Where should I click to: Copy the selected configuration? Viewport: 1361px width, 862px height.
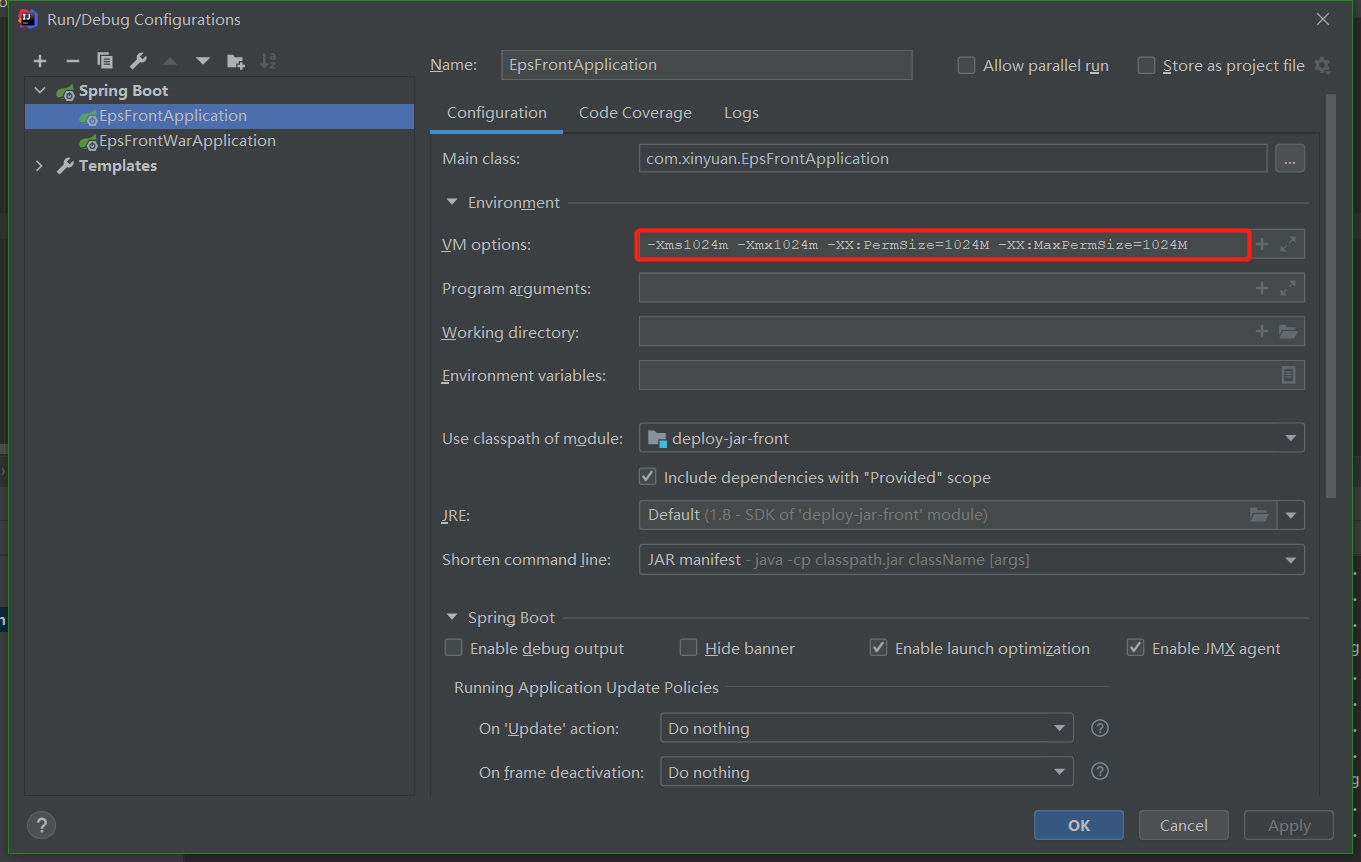tap(105, 62)
